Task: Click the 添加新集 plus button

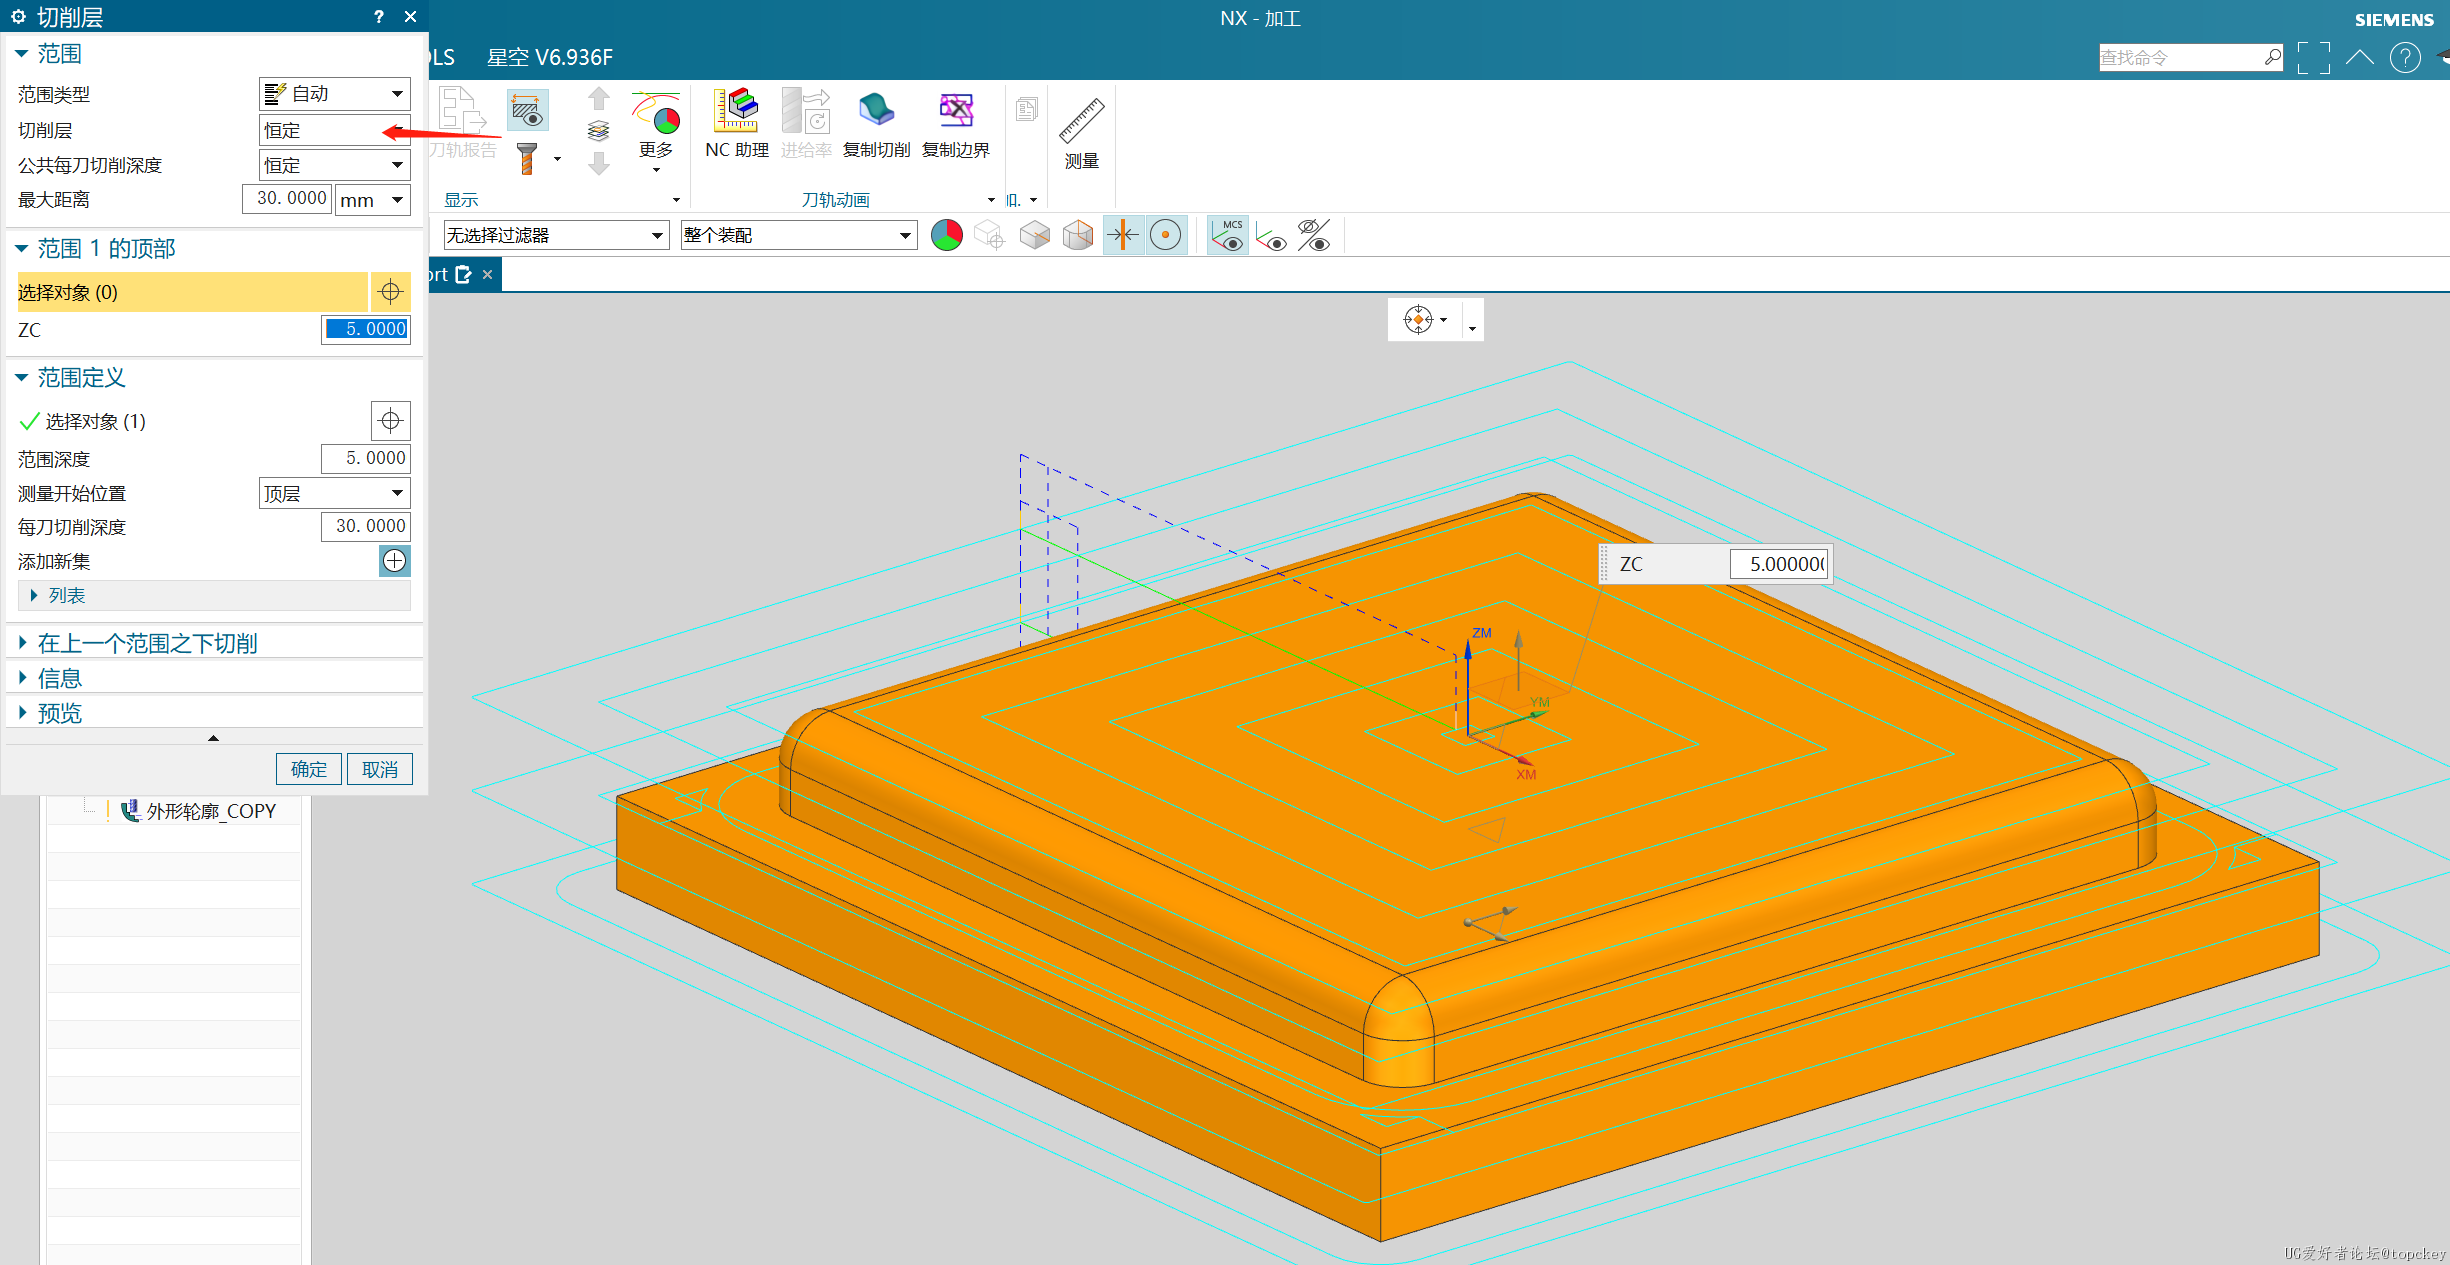Action: [395, 561]
